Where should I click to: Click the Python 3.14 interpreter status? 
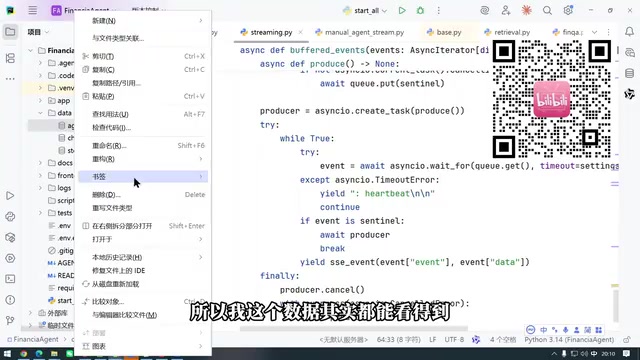(569, 340)
